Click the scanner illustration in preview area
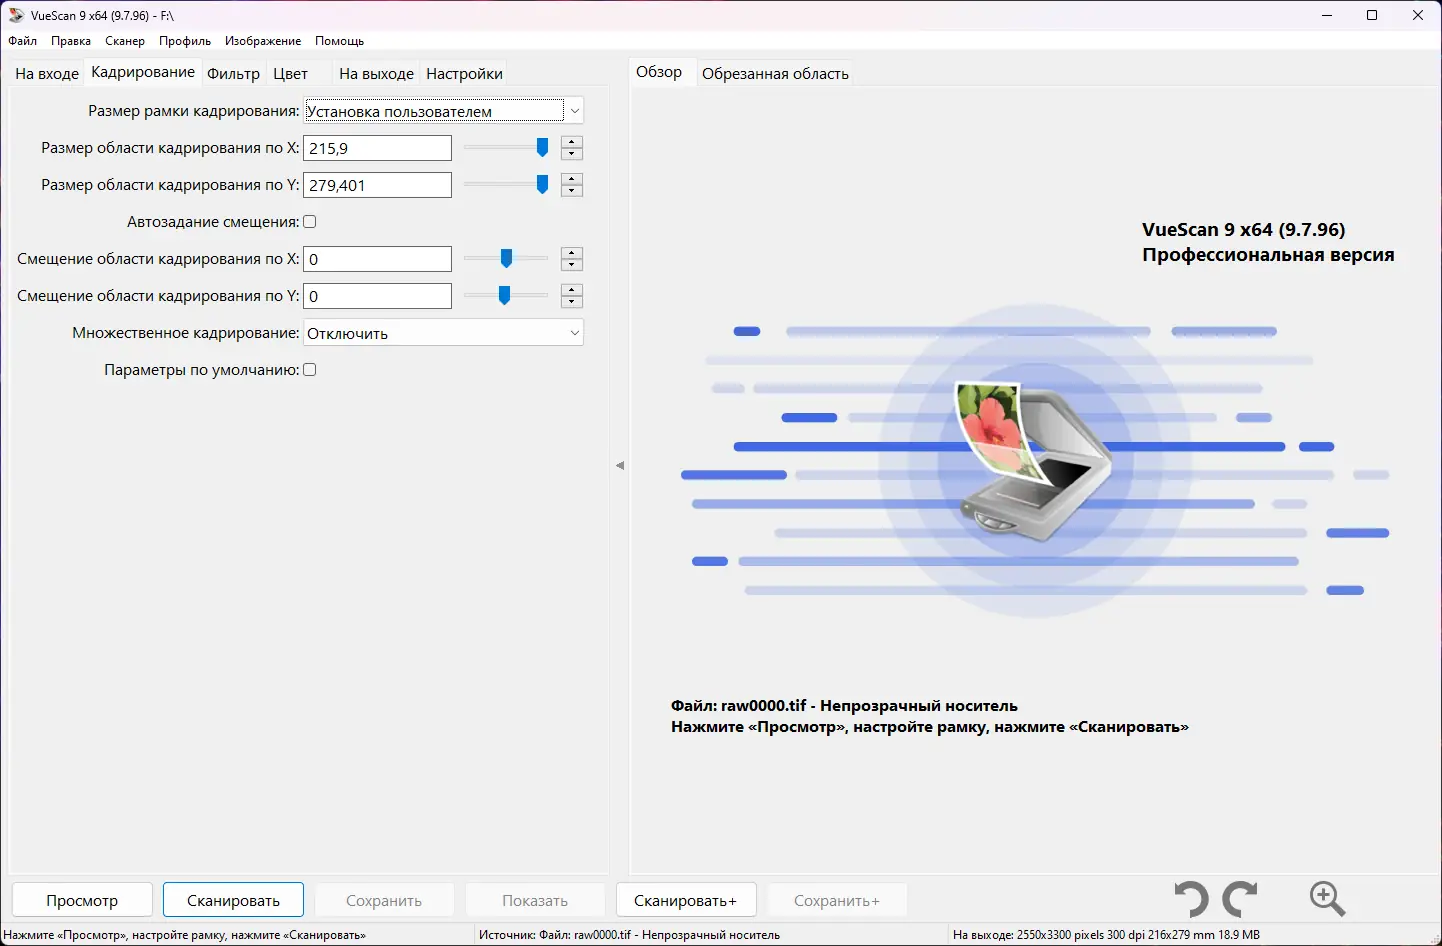The height and width of the screenshot is (946, 1442). click(1034, 461)
